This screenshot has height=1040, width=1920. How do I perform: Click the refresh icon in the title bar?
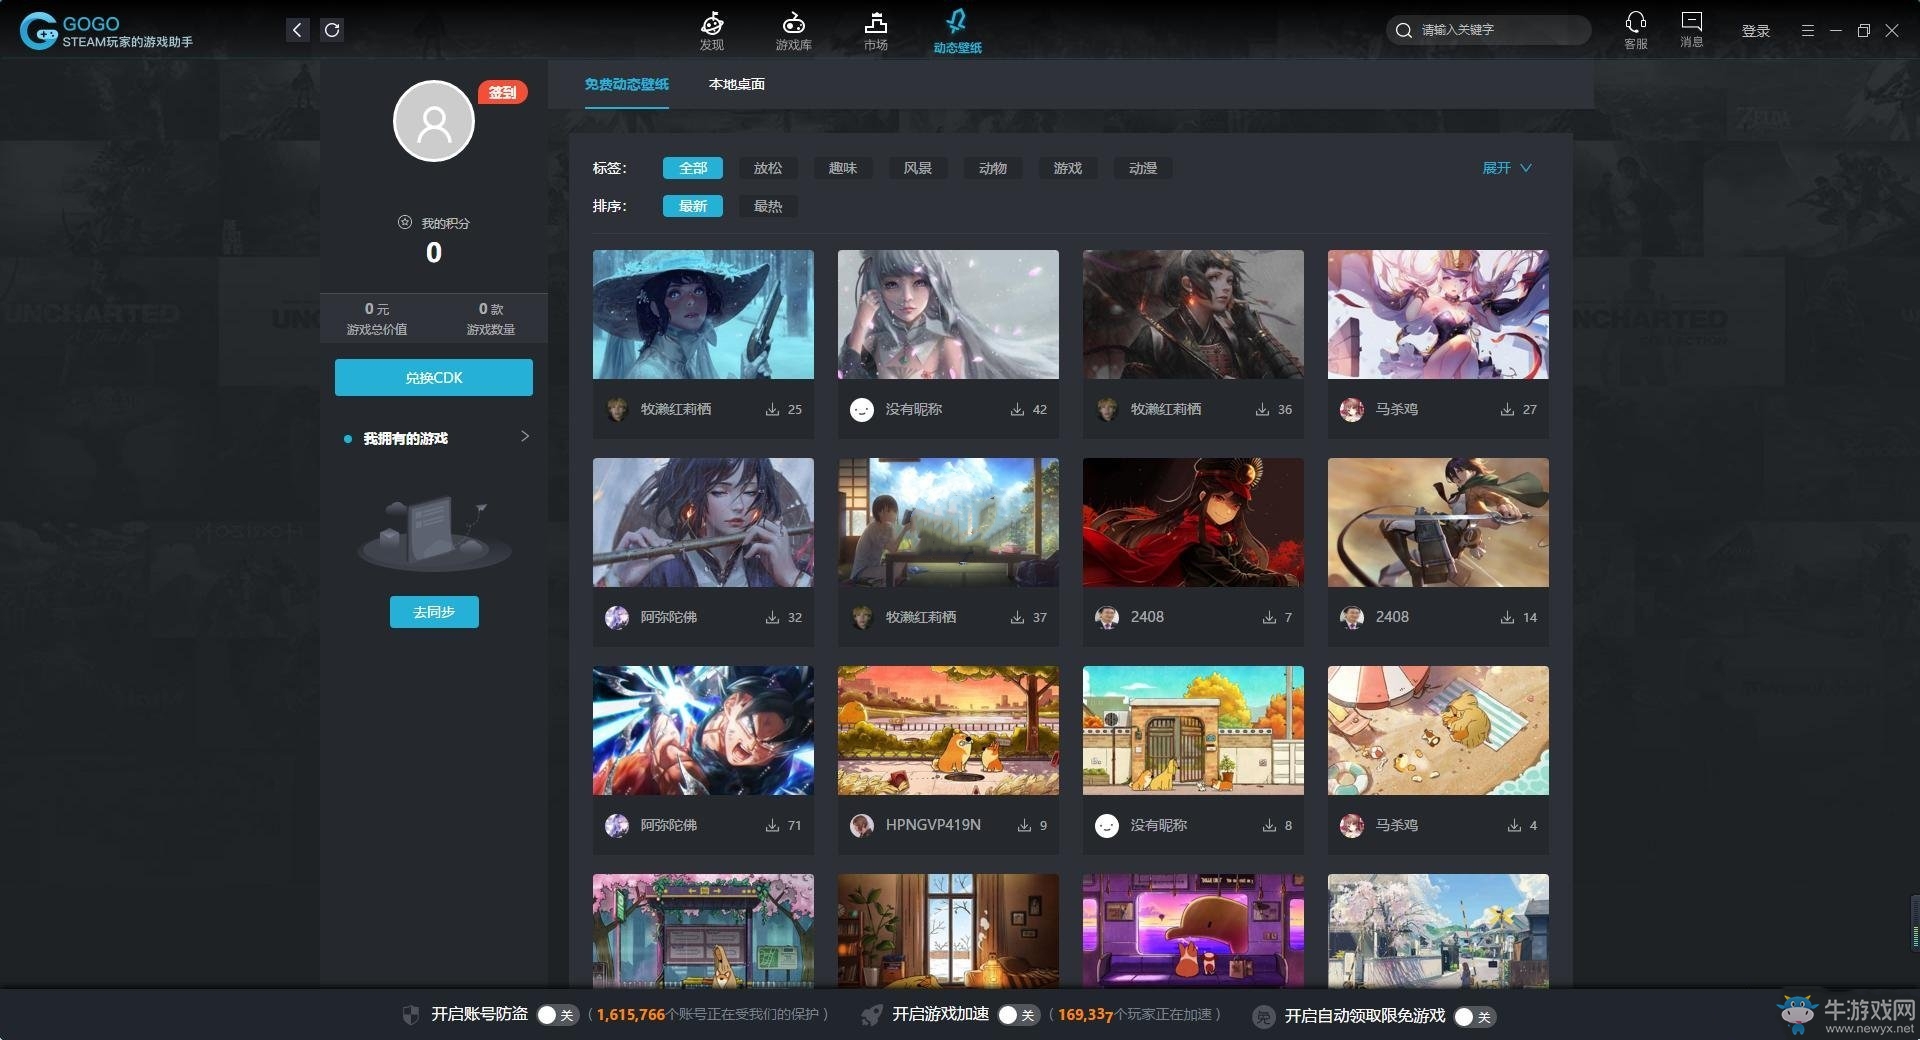point(332,30)
